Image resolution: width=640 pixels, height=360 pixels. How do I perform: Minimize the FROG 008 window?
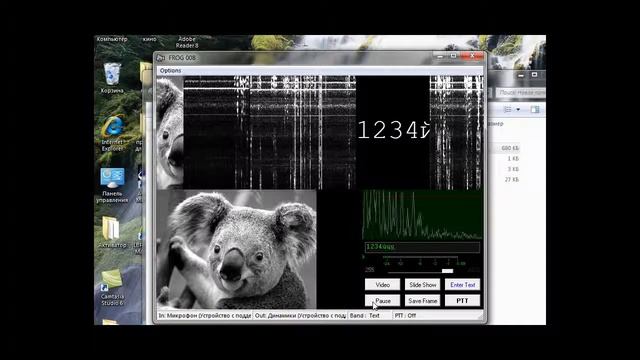pyautogui.click(x=440, y=56)
